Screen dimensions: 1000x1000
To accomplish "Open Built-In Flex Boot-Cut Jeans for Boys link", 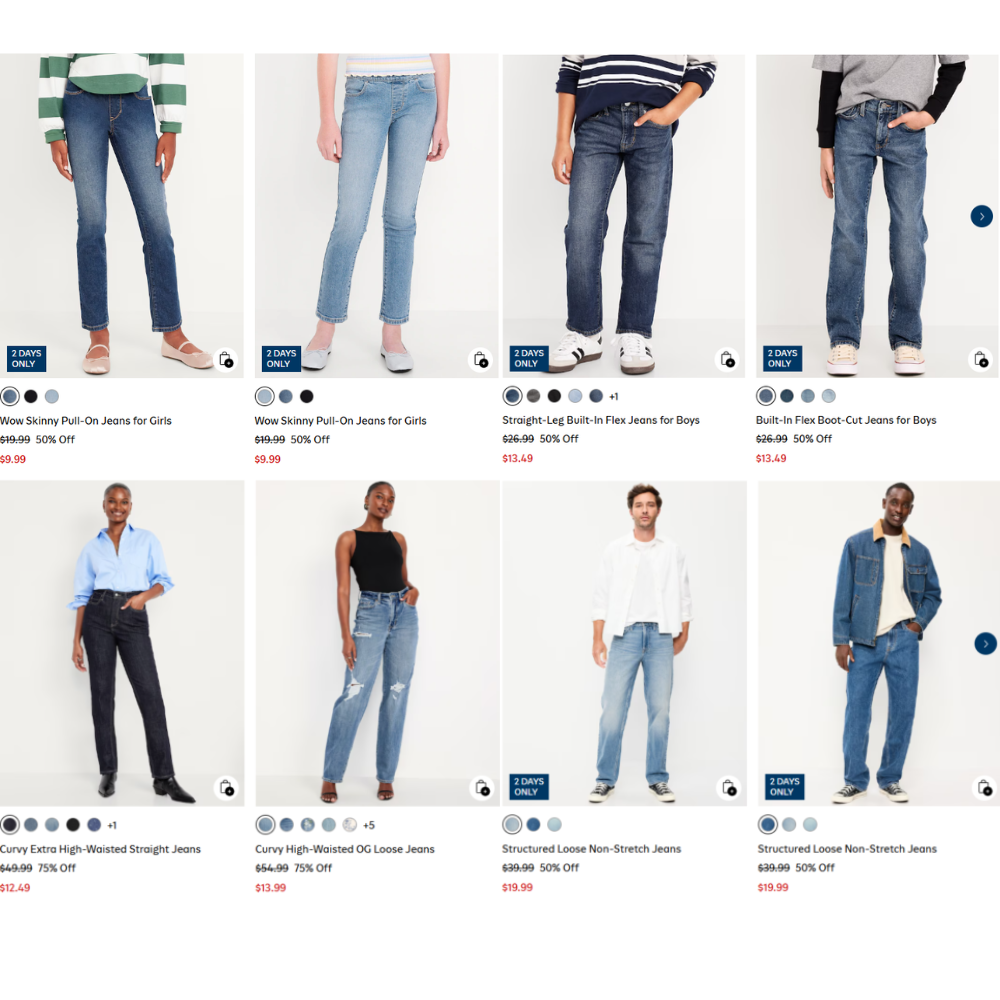I will point(846,420).
